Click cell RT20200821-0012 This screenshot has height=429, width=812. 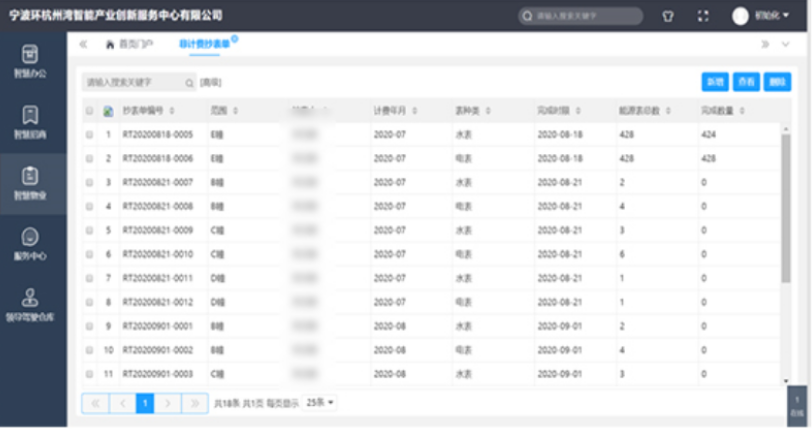158,303
